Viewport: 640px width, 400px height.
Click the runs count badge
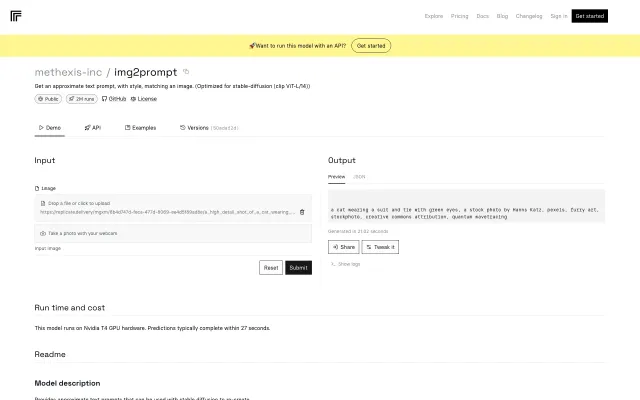pos(82,99)
